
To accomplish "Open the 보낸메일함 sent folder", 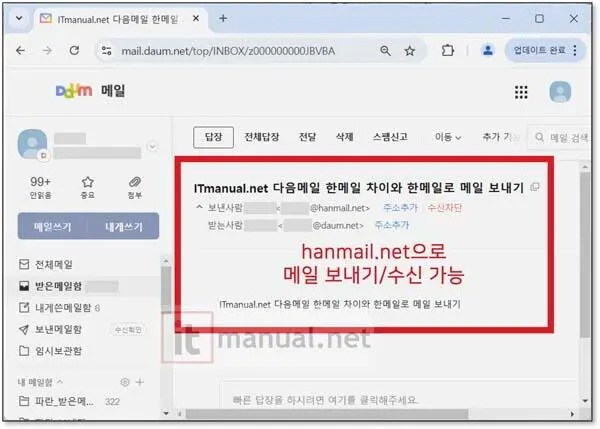I will pos(51,329).
